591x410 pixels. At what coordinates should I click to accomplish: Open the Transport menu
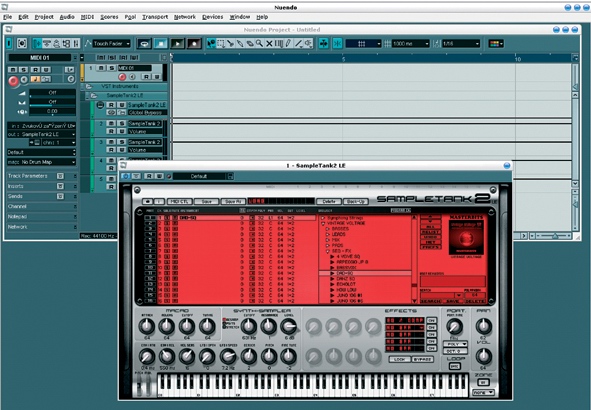click(155, 17)
